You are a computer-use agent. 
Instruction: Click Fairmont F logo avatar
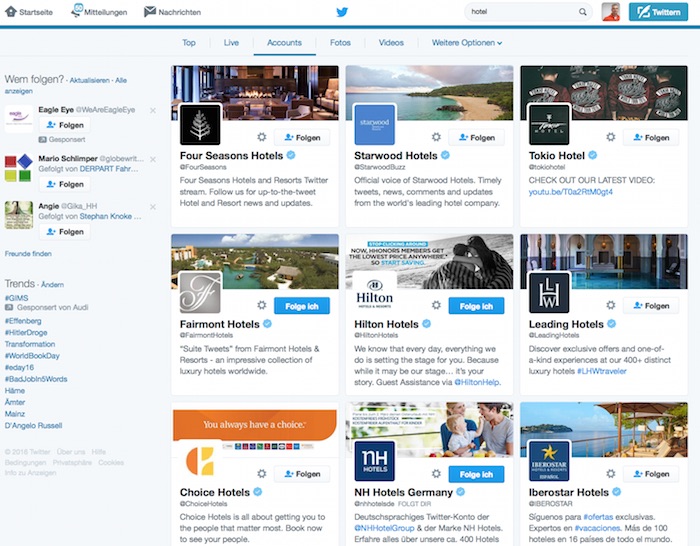(200, 293)
